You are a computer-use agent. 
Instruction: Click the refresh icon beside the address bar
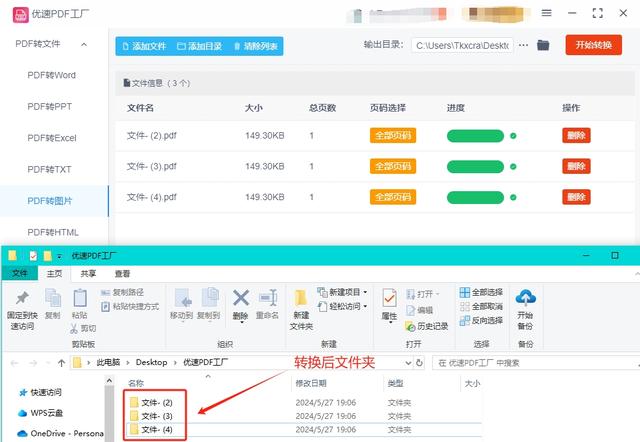tap(419, 363)
